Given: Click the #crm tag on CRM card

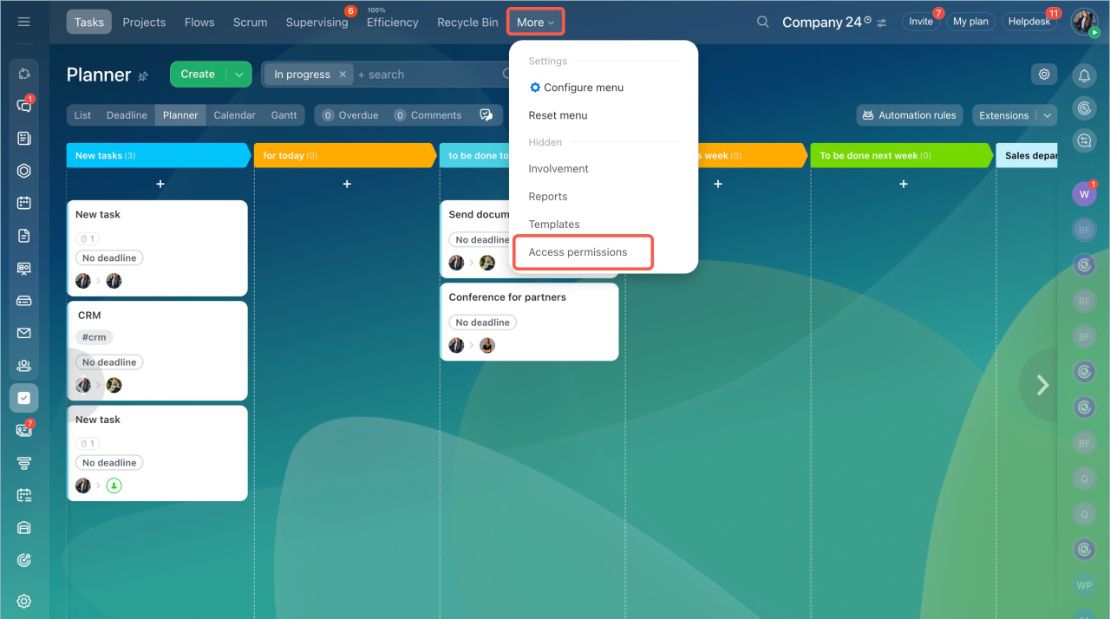Looking at the screenshot, I should [x=94, y=337].
